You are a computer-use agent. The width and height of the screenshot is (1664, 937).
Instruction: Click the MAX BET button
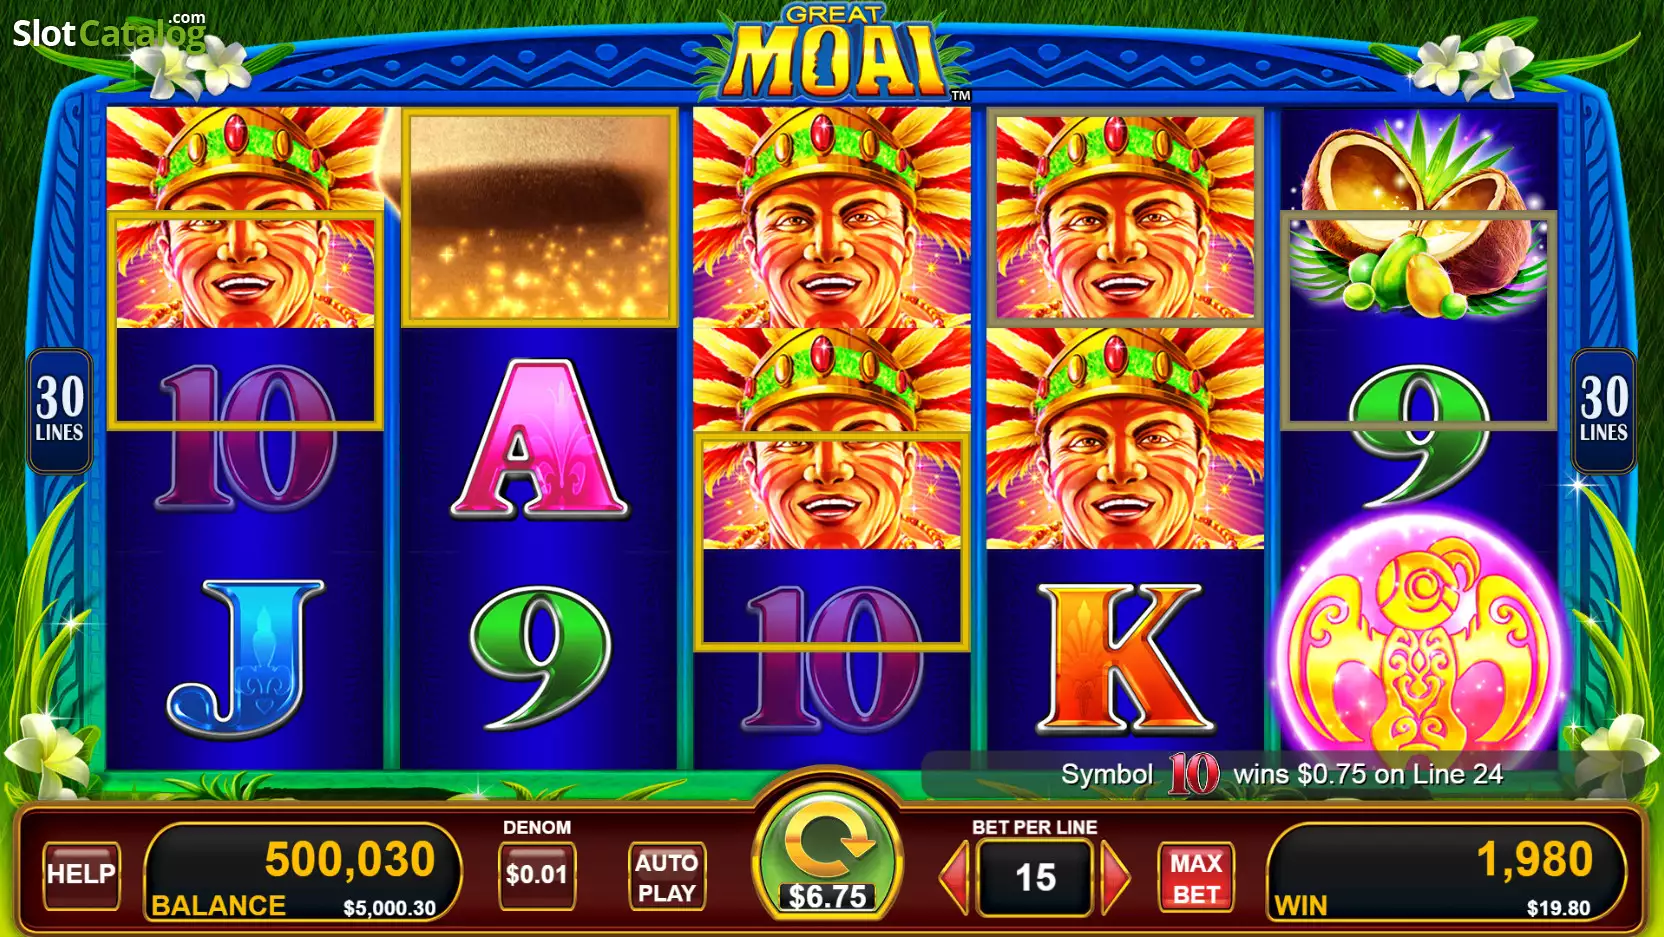tap(1196, 878)
